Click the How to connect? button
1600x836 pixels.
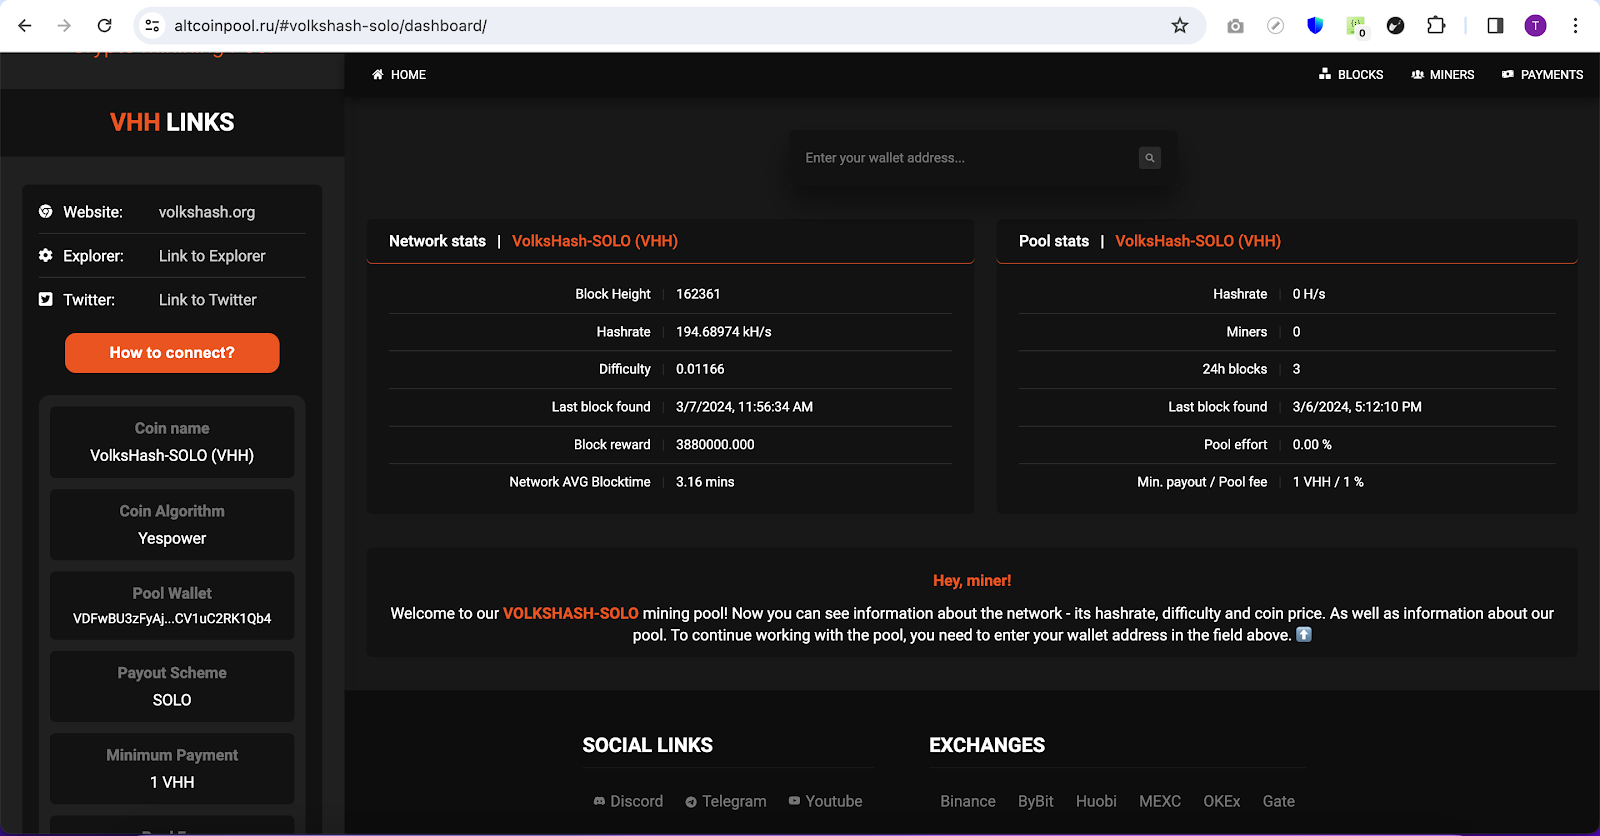(172, 353)
